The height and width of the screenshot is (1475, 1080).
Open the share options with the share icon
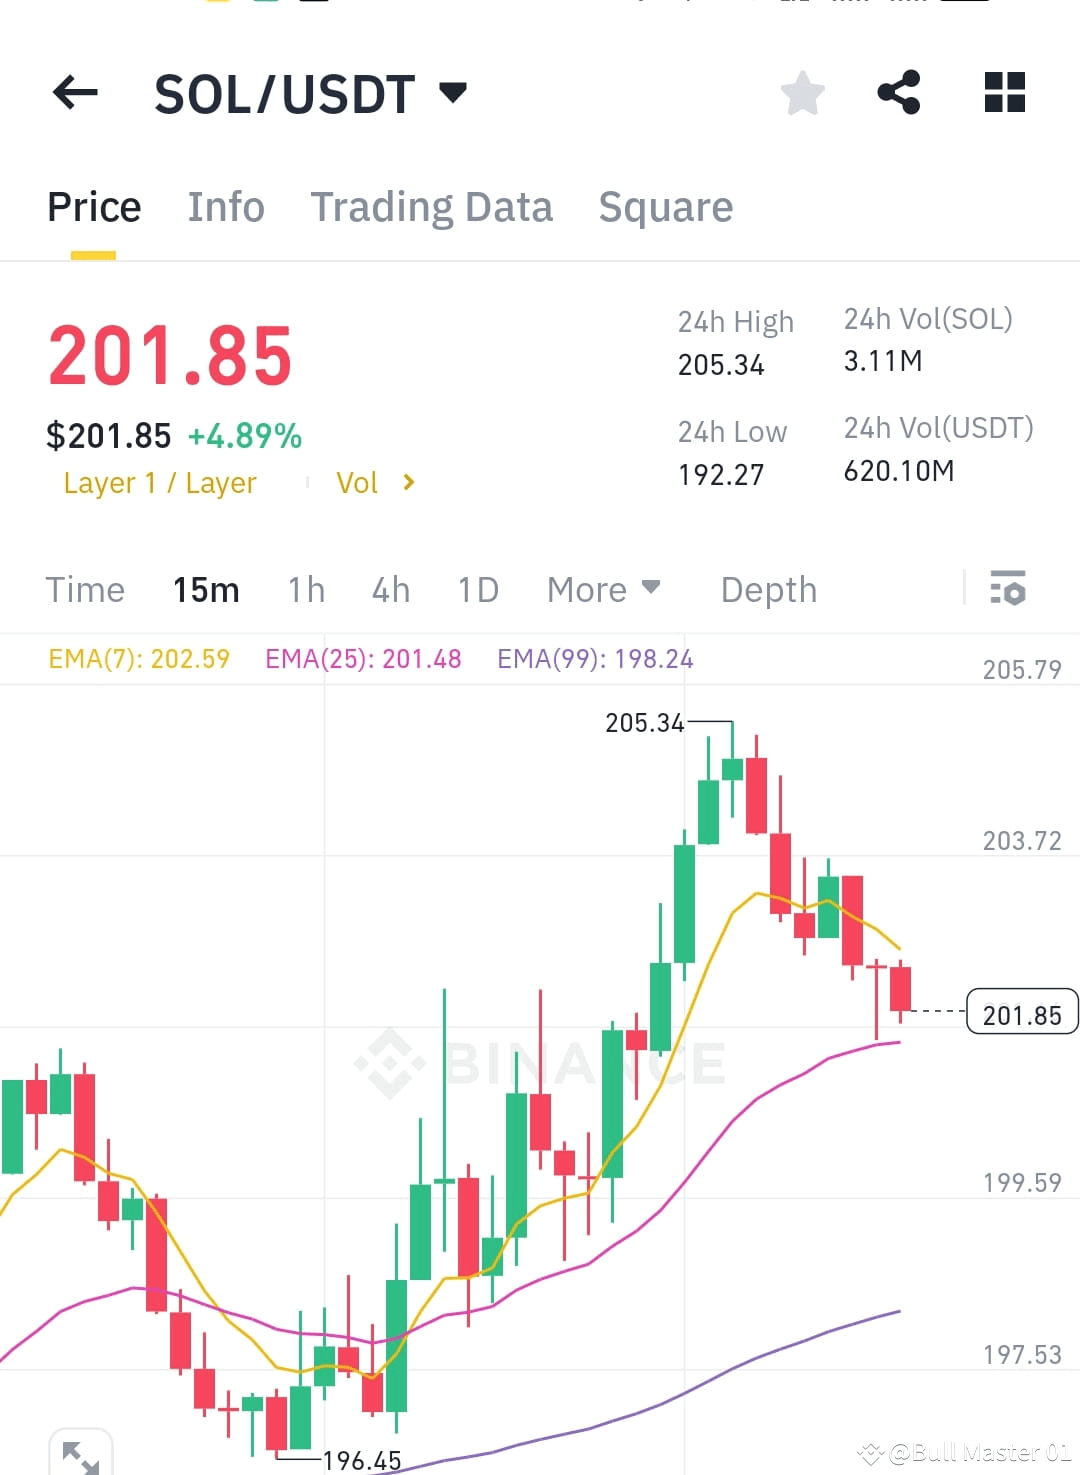click(899, 92)
